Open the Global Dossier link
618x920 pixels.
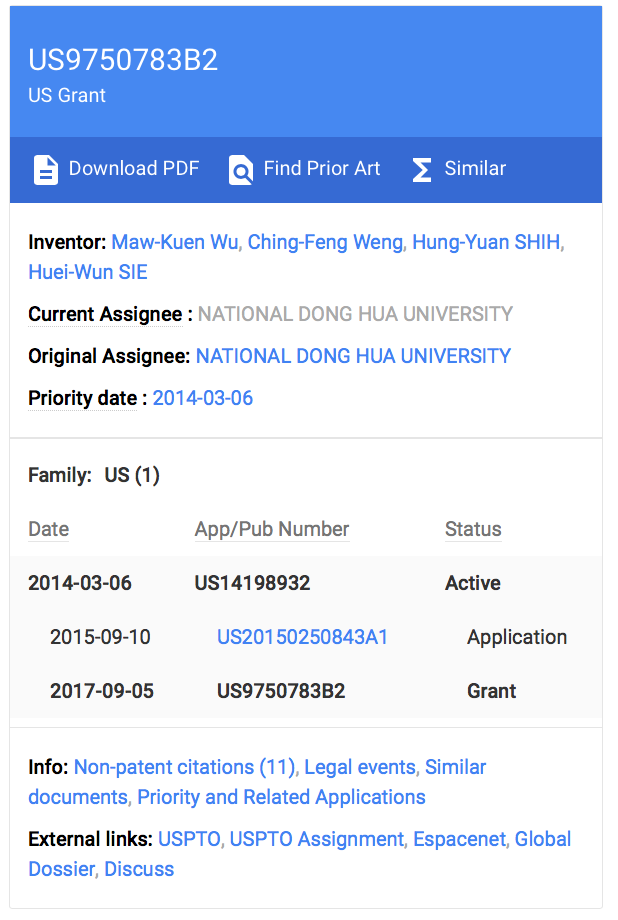(x=543, y=839)
